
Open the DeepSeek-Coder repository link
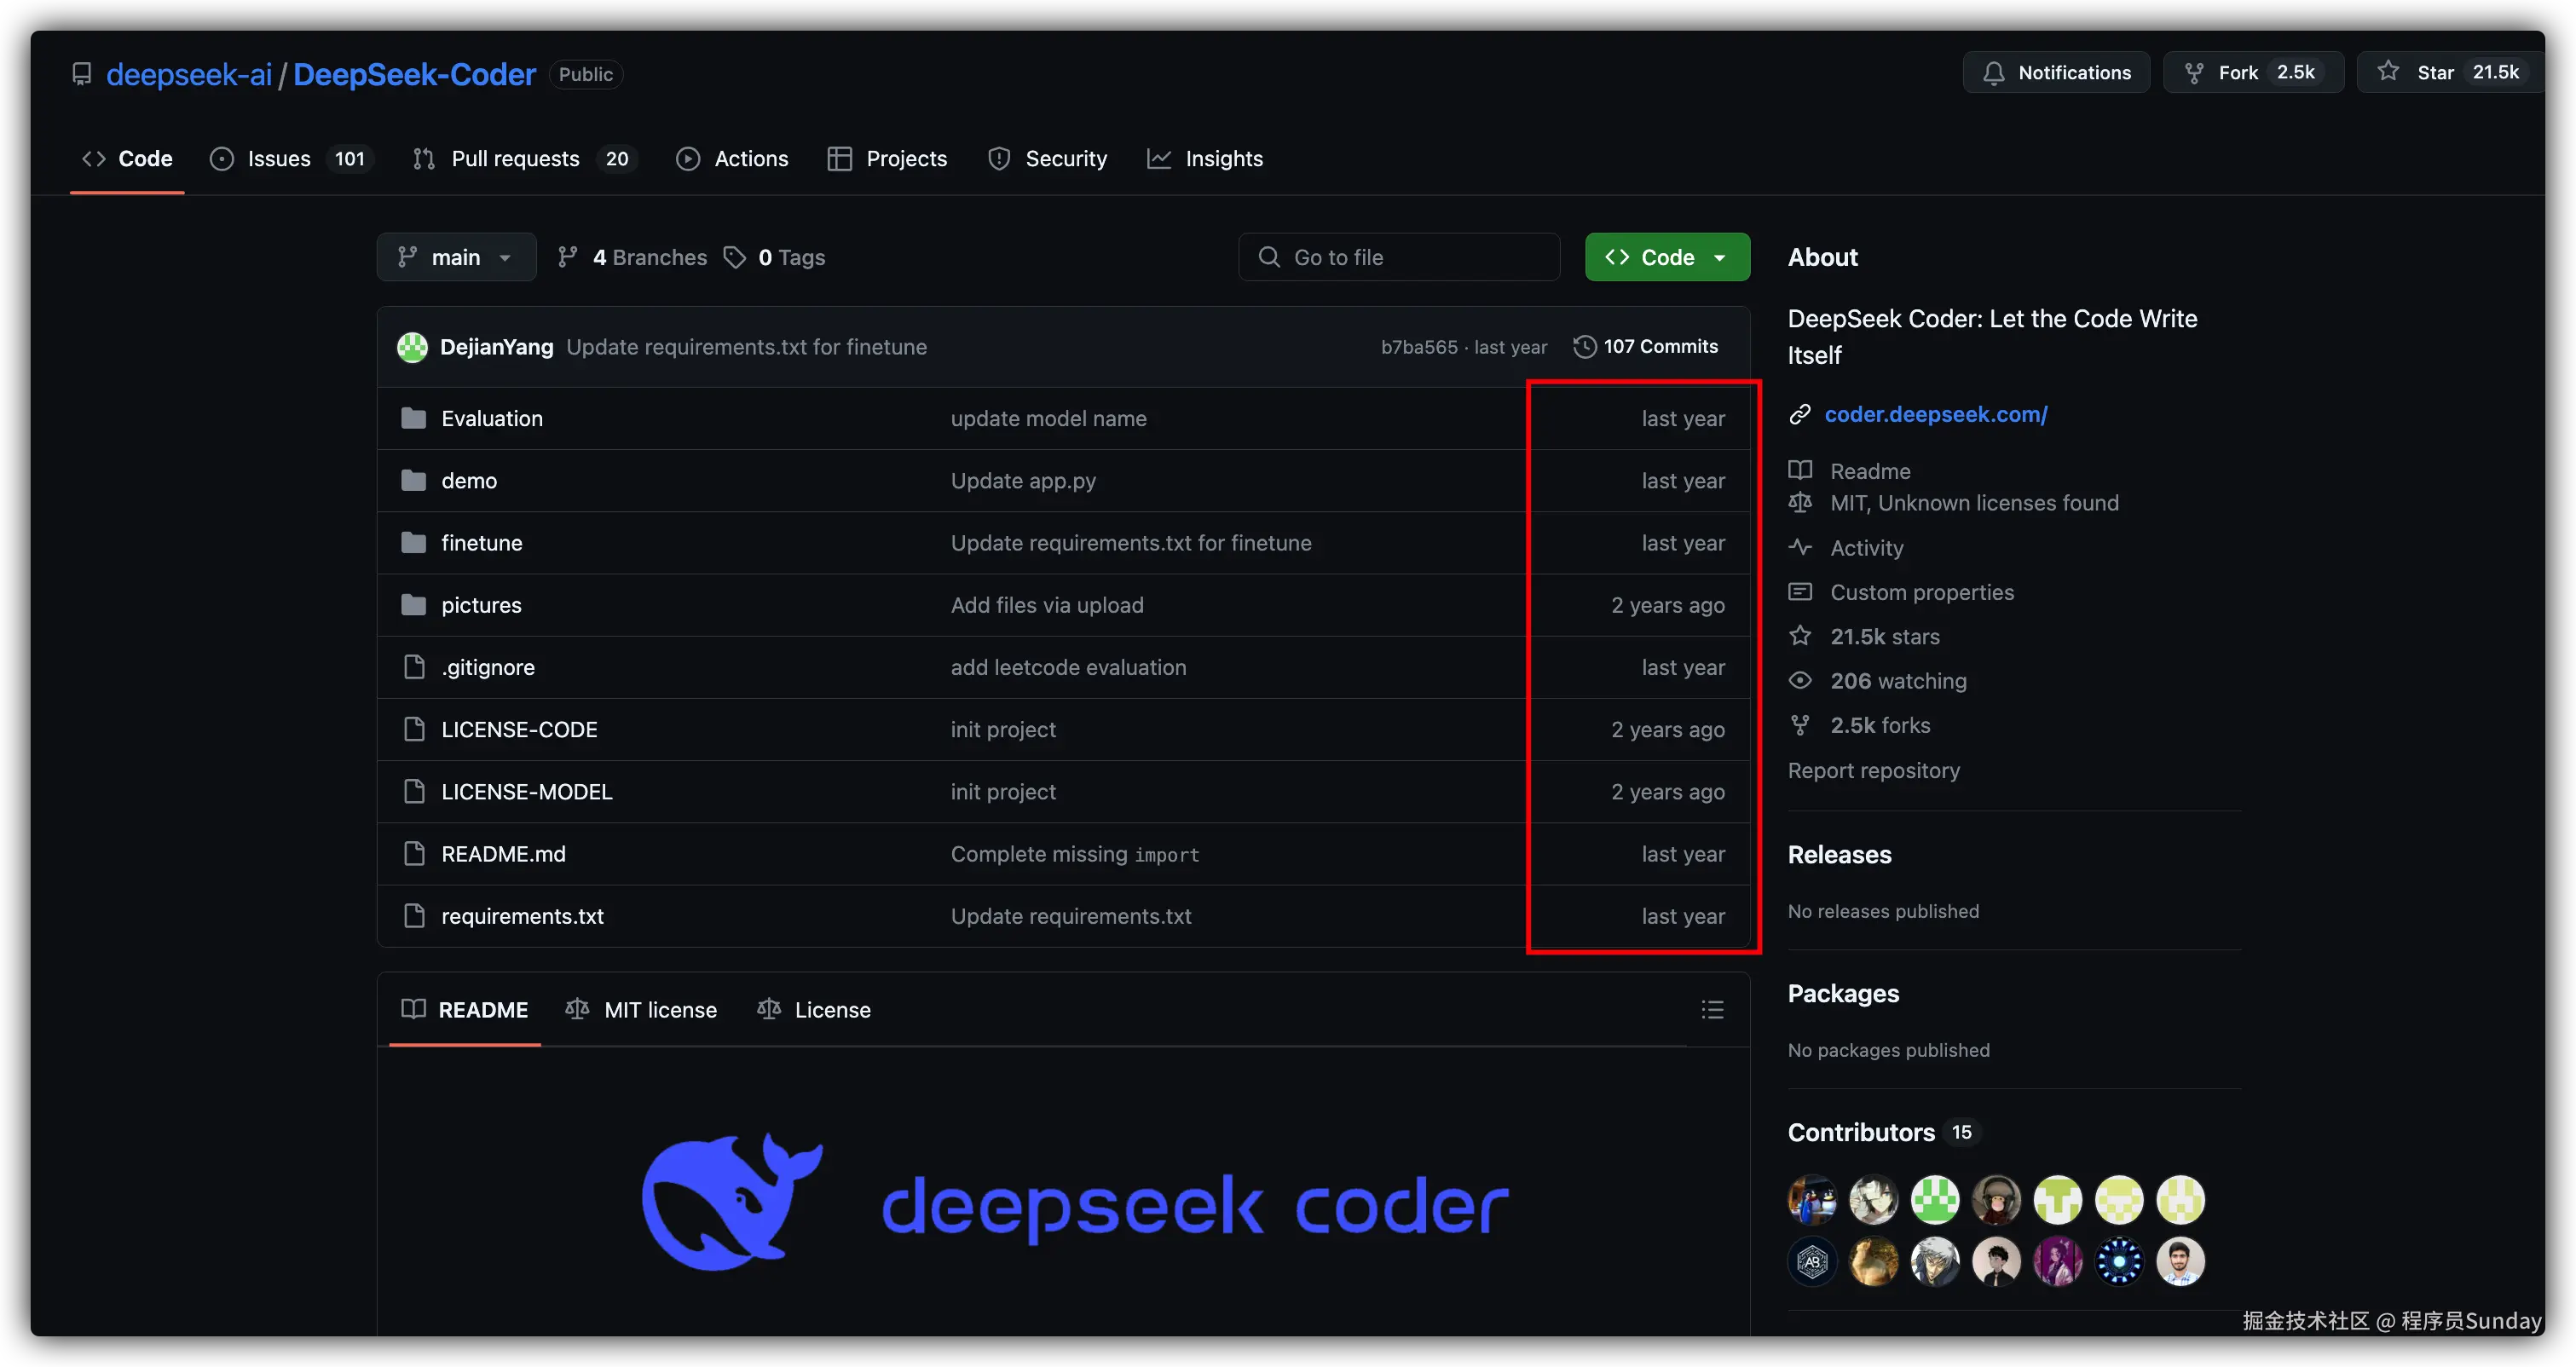(414, 74)
